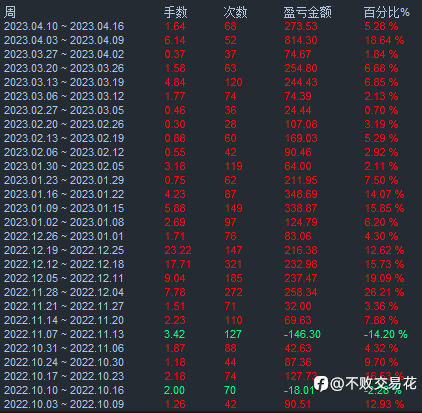Click the negative percentage -14.20 %

[x=386, y=334]
